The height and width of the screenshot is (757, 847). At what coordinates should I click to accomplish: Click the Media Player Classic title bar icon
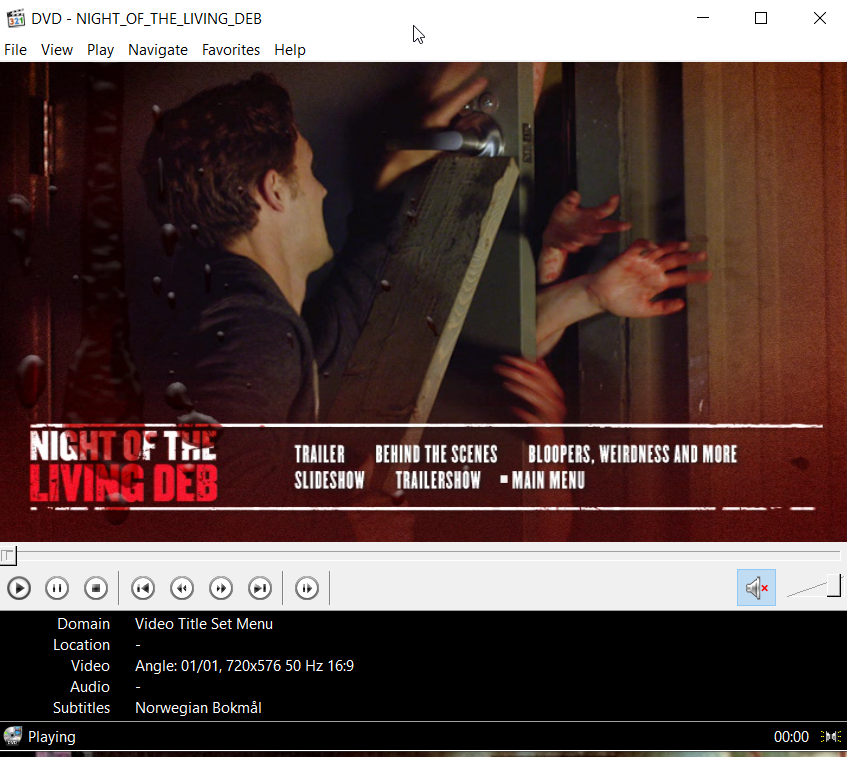coord(16,18)
